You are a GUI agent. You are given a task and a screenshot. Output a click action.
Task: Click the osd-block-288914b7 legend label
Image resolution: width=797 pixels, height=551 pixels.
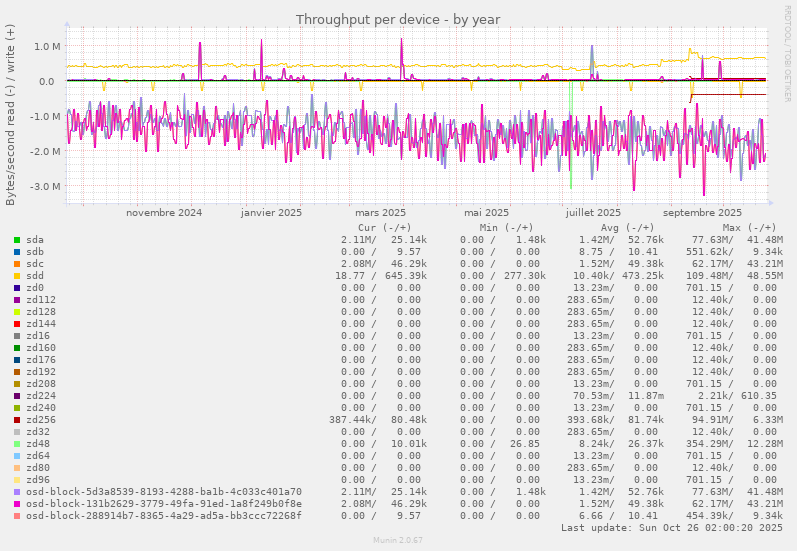click(x=163, y=516)
